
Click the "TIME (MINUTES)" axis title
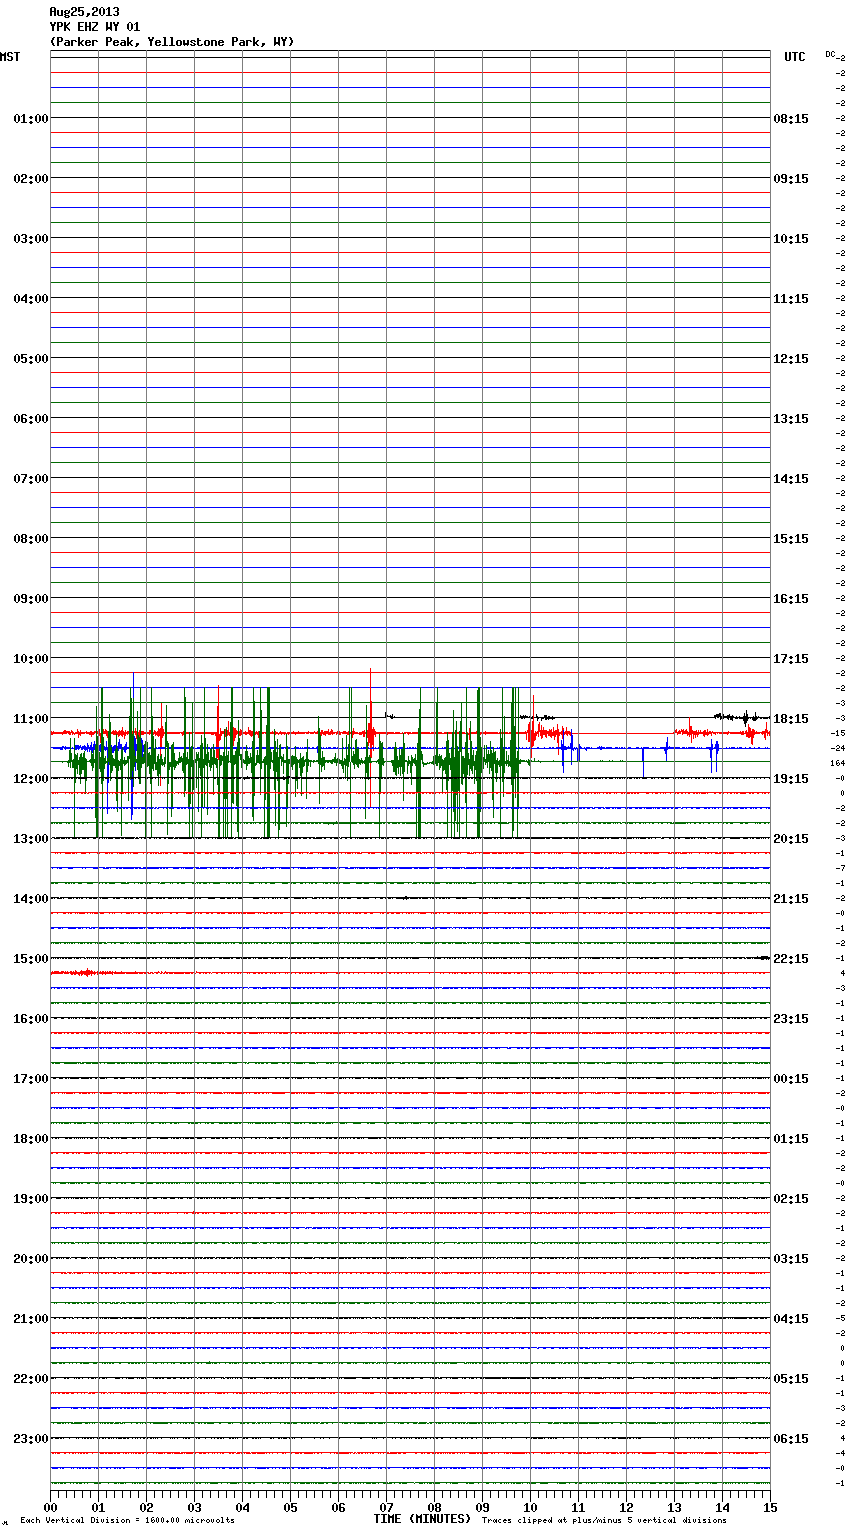pos(422,1519)
